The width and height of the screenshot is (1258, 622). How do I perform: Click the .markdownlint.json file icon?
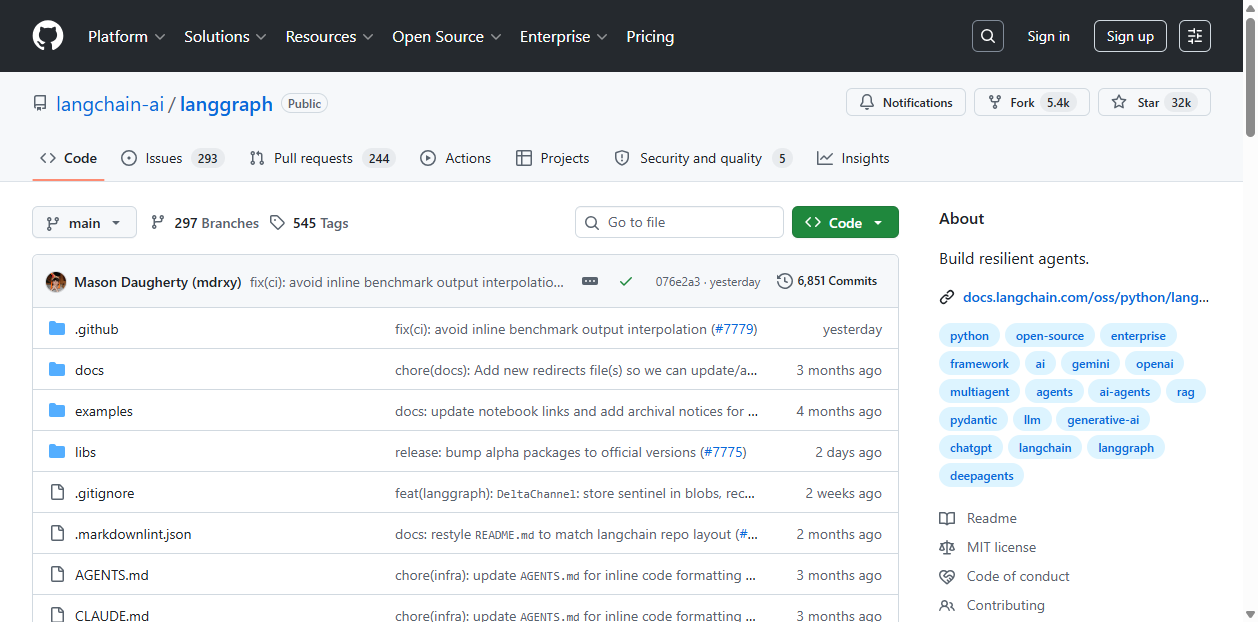pyautogui.click(x=57, y=534)
